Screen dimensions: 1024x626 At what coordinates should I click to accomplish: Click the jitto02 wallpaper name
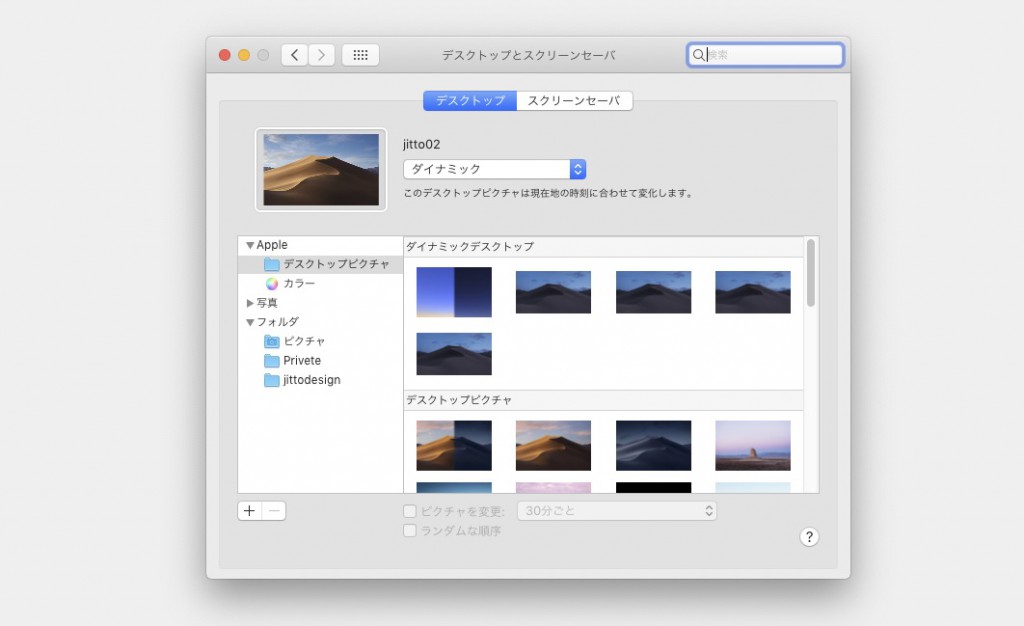pyautogui.click(x=421, y=144)
